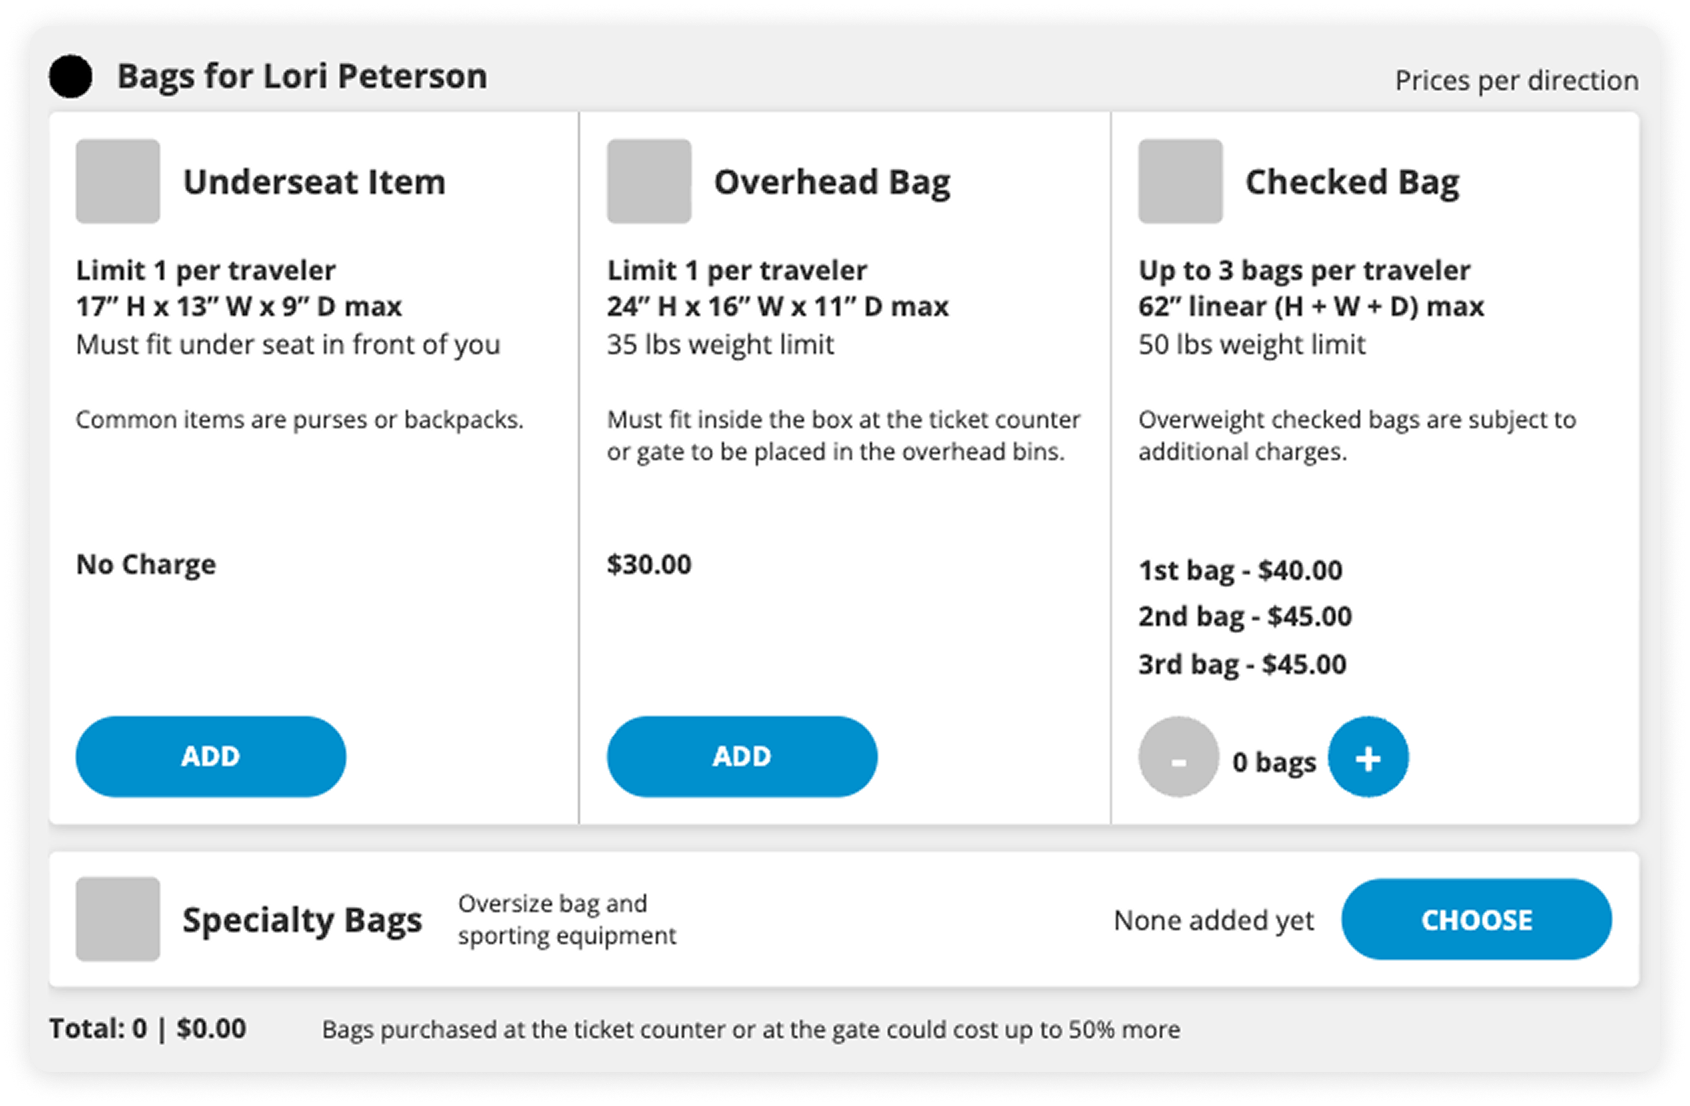
Task: Decrease checked bags with minus button
Action: (1178, 757)
